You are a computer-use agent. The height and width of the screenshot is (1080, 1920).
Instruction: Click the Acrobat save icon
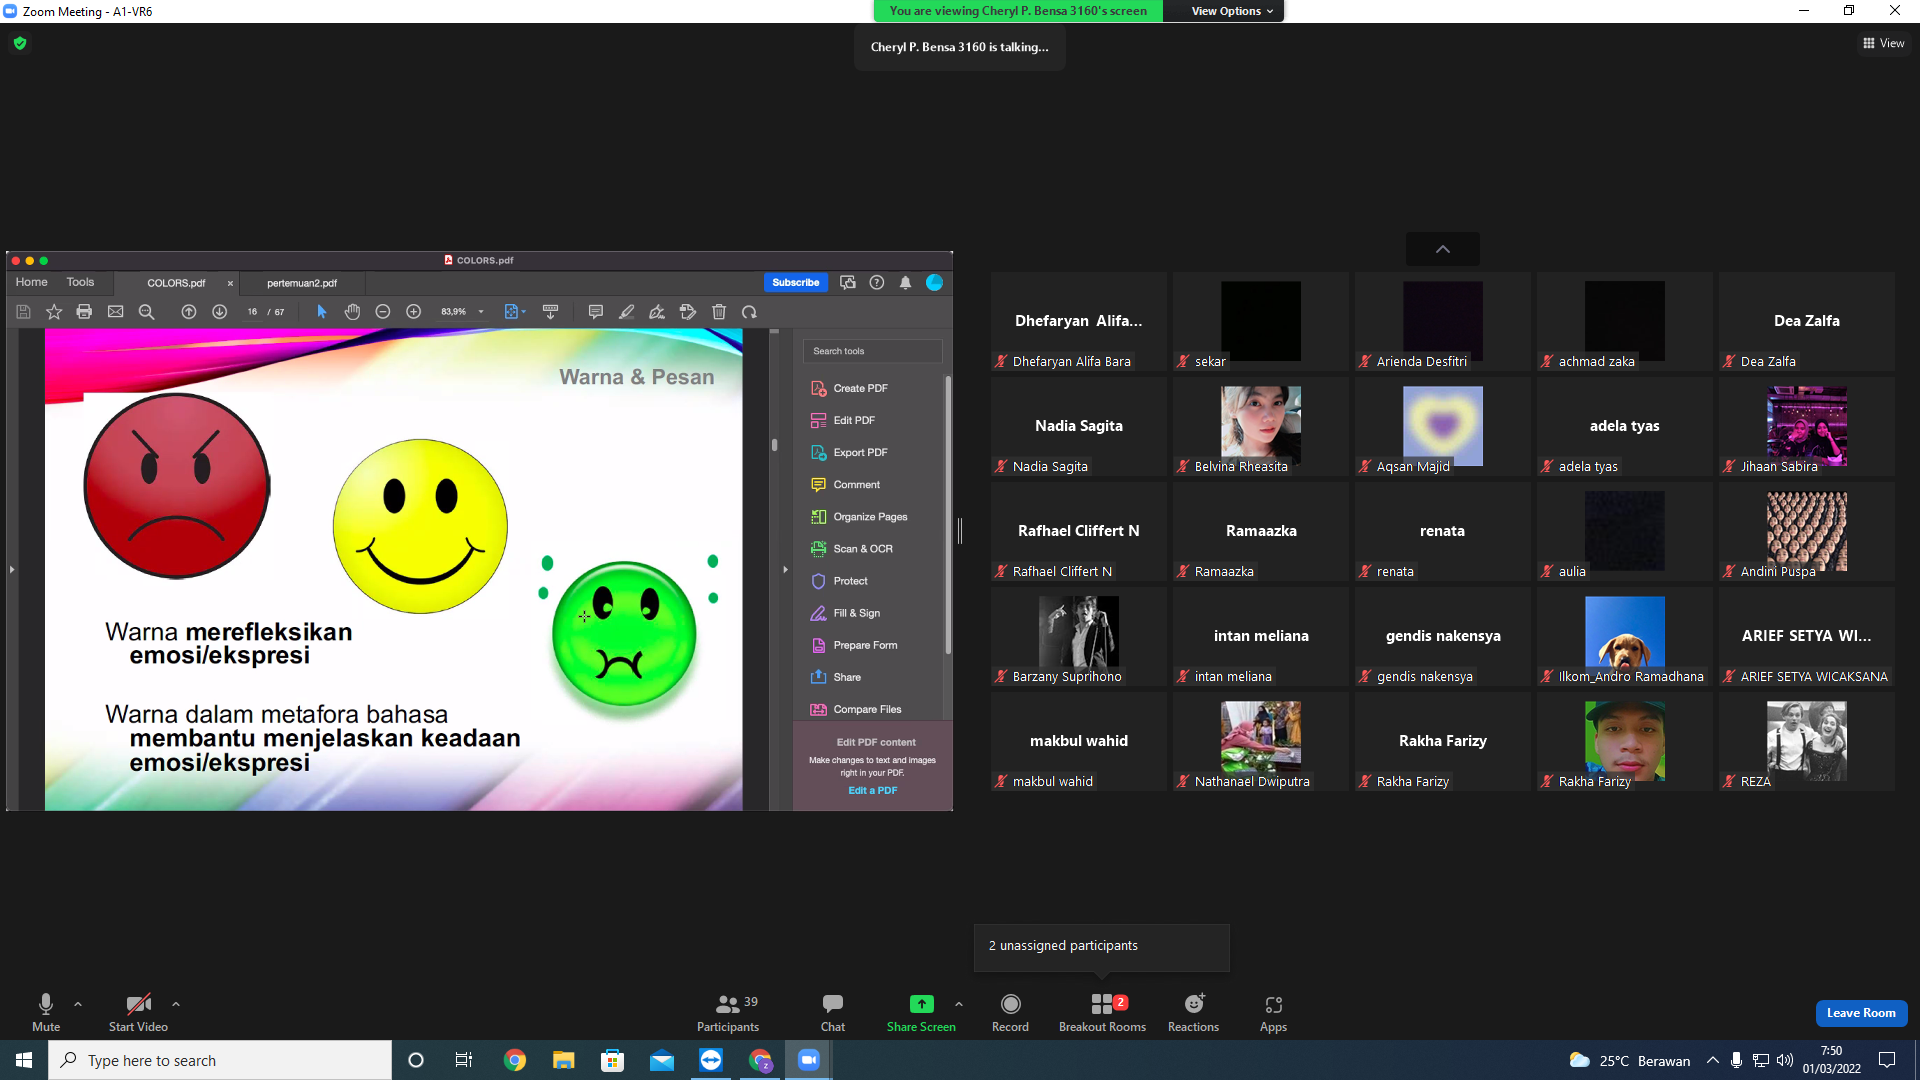[23, 312]
